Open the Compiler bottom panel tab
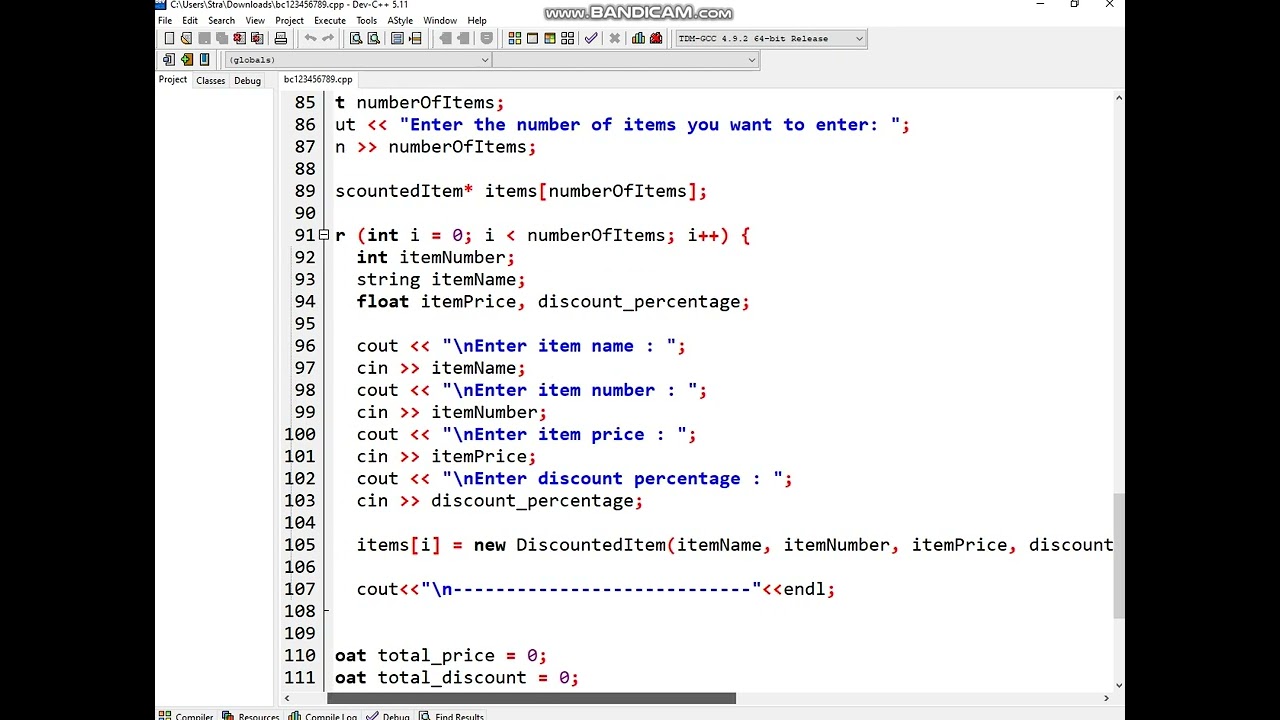This screenshot has width=1280, height=720. pyautogui.click(x=187, y=716)
